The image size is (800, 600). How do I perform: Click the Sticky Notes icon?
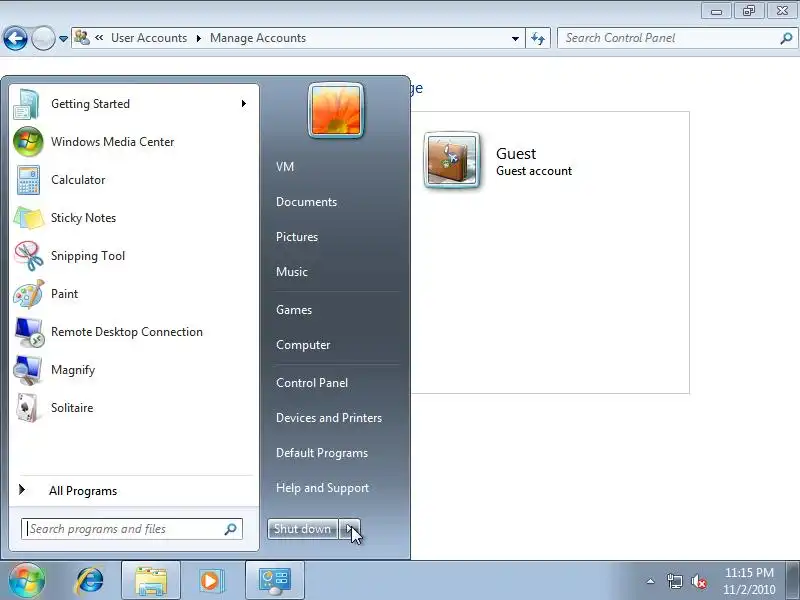pos(28,218)
